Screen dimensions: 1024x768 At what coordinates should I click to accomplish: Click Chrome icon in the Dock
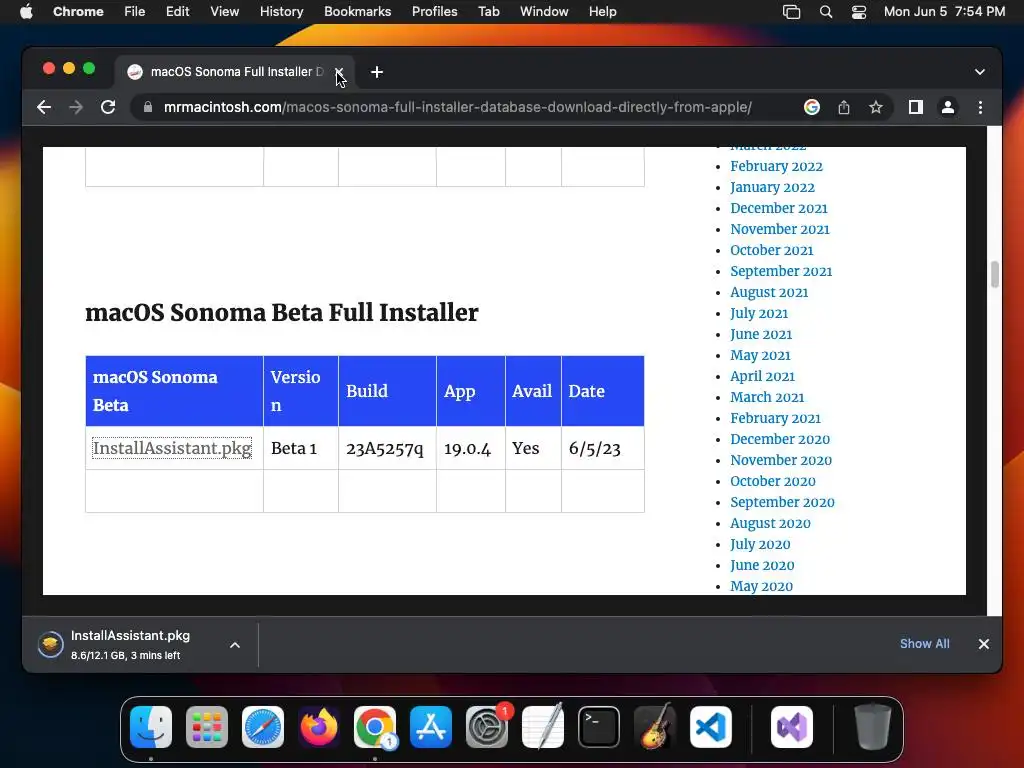tap(375, 727)
